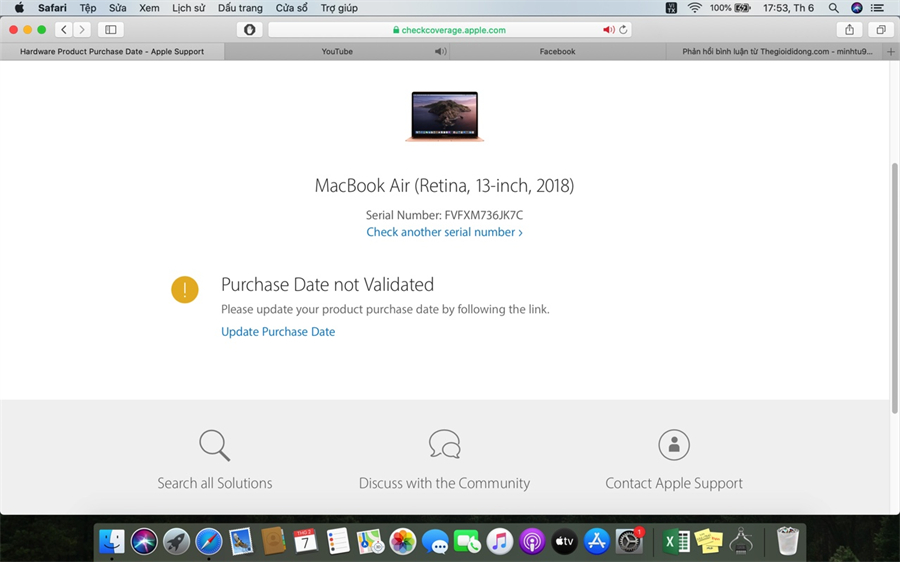The width and height of the screenshot is (900, 562).
Task: Open Discuss with the Community
Action: (444, 483)
